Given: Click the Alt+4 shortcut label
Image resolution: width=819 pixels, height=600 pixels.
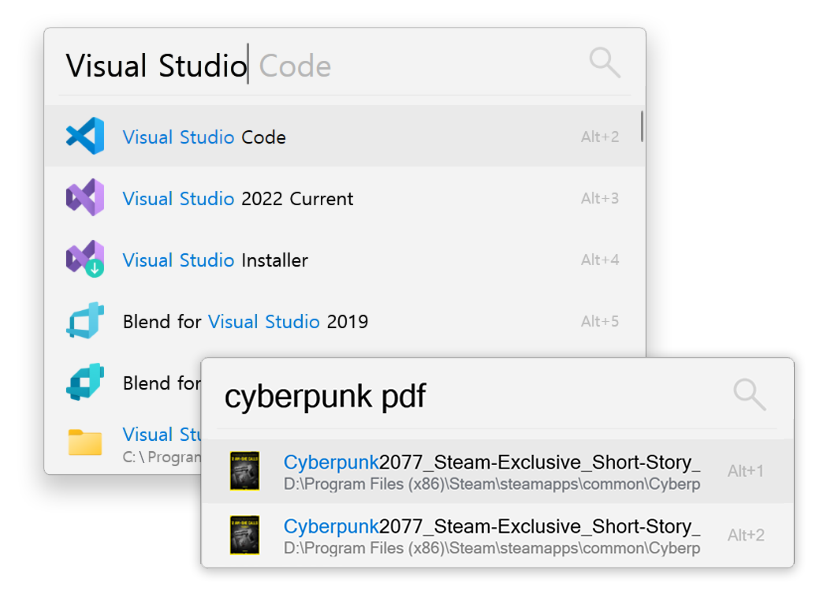Looking at the screenshot, I should pos(600,260).
